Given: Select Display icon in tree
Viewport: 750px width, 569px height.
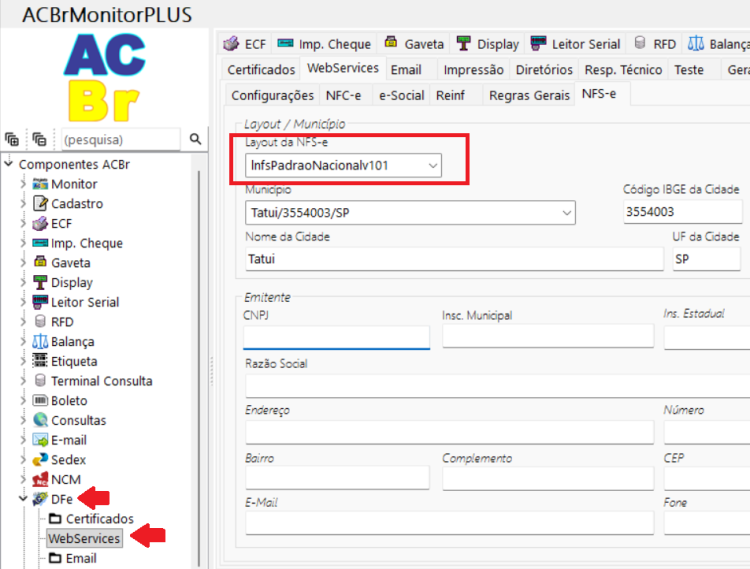Looking at the screenshot, I should 40,282.
